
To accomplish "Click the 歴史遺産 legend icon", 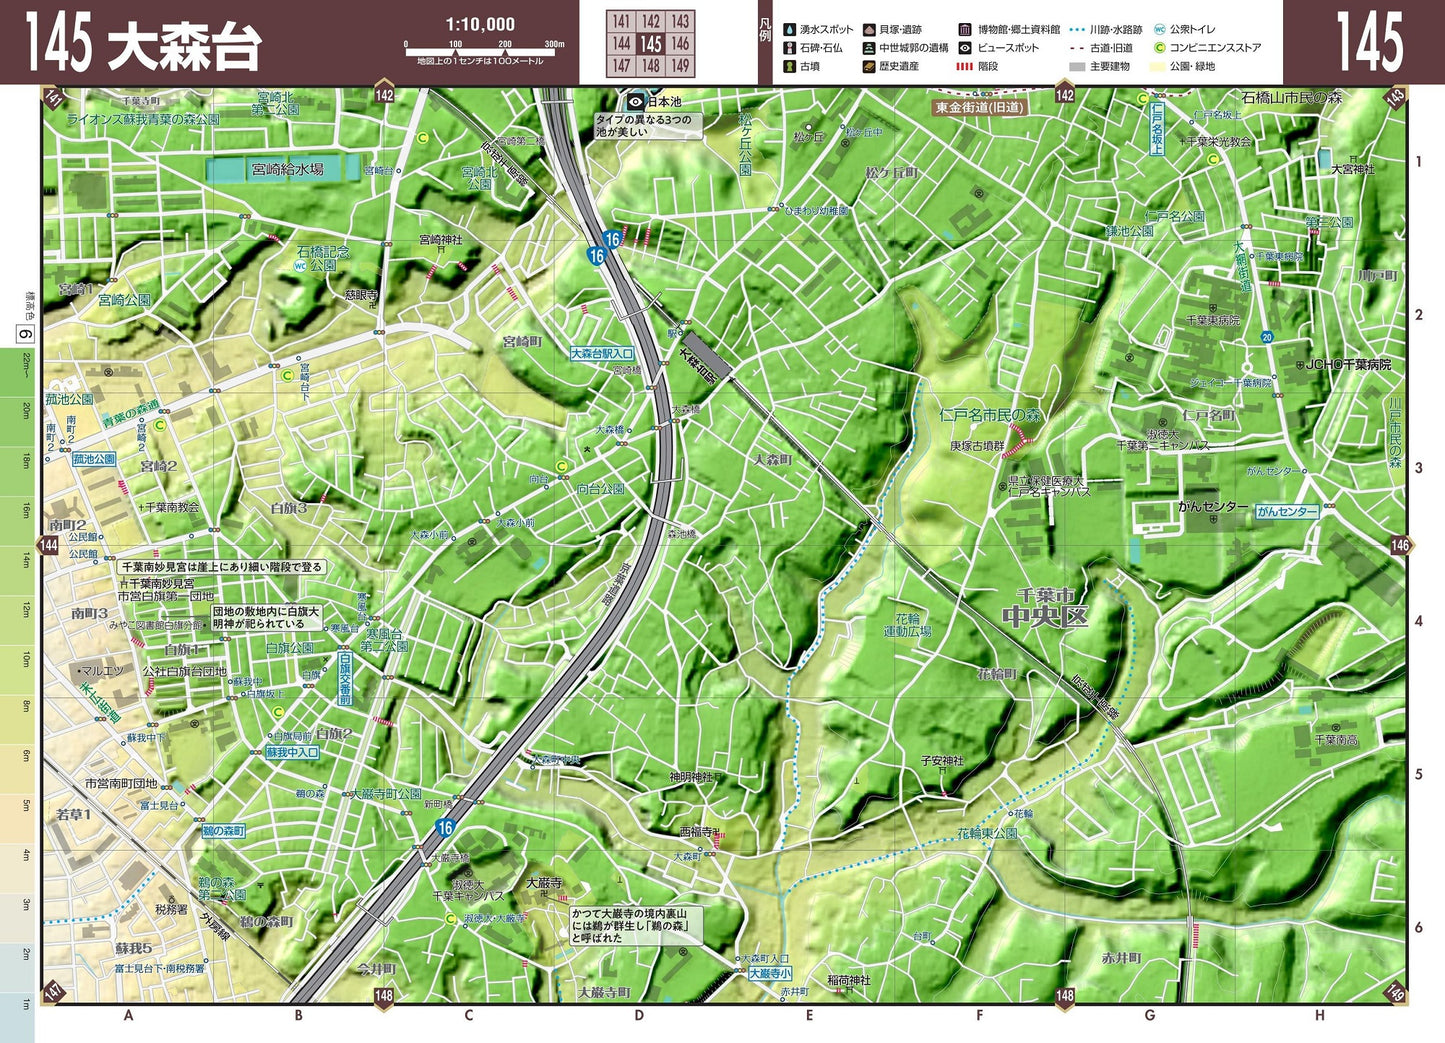I will (x=870, y=67).
